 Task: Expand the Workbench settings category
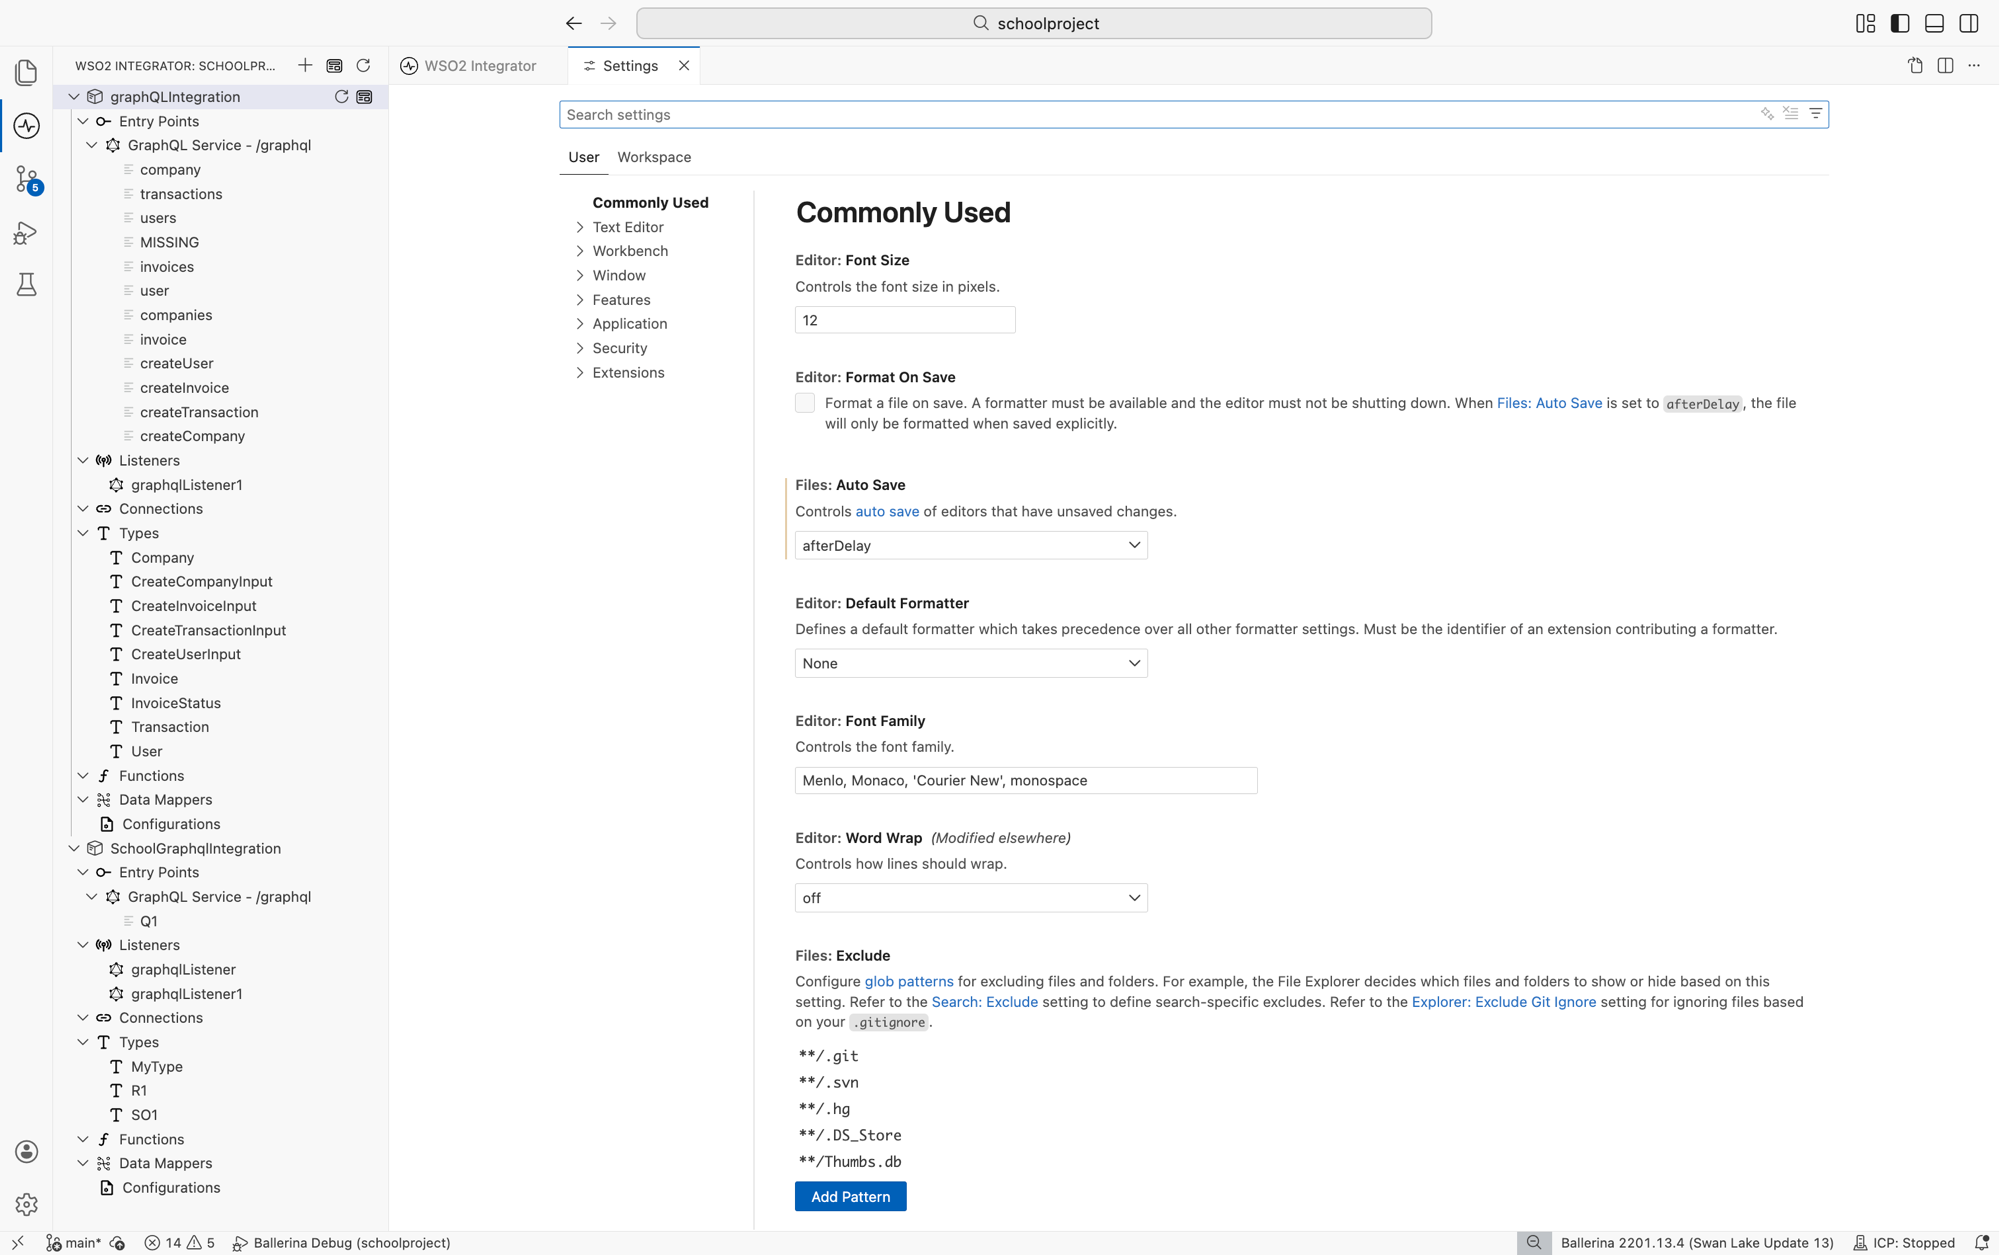tap(580, 251)
